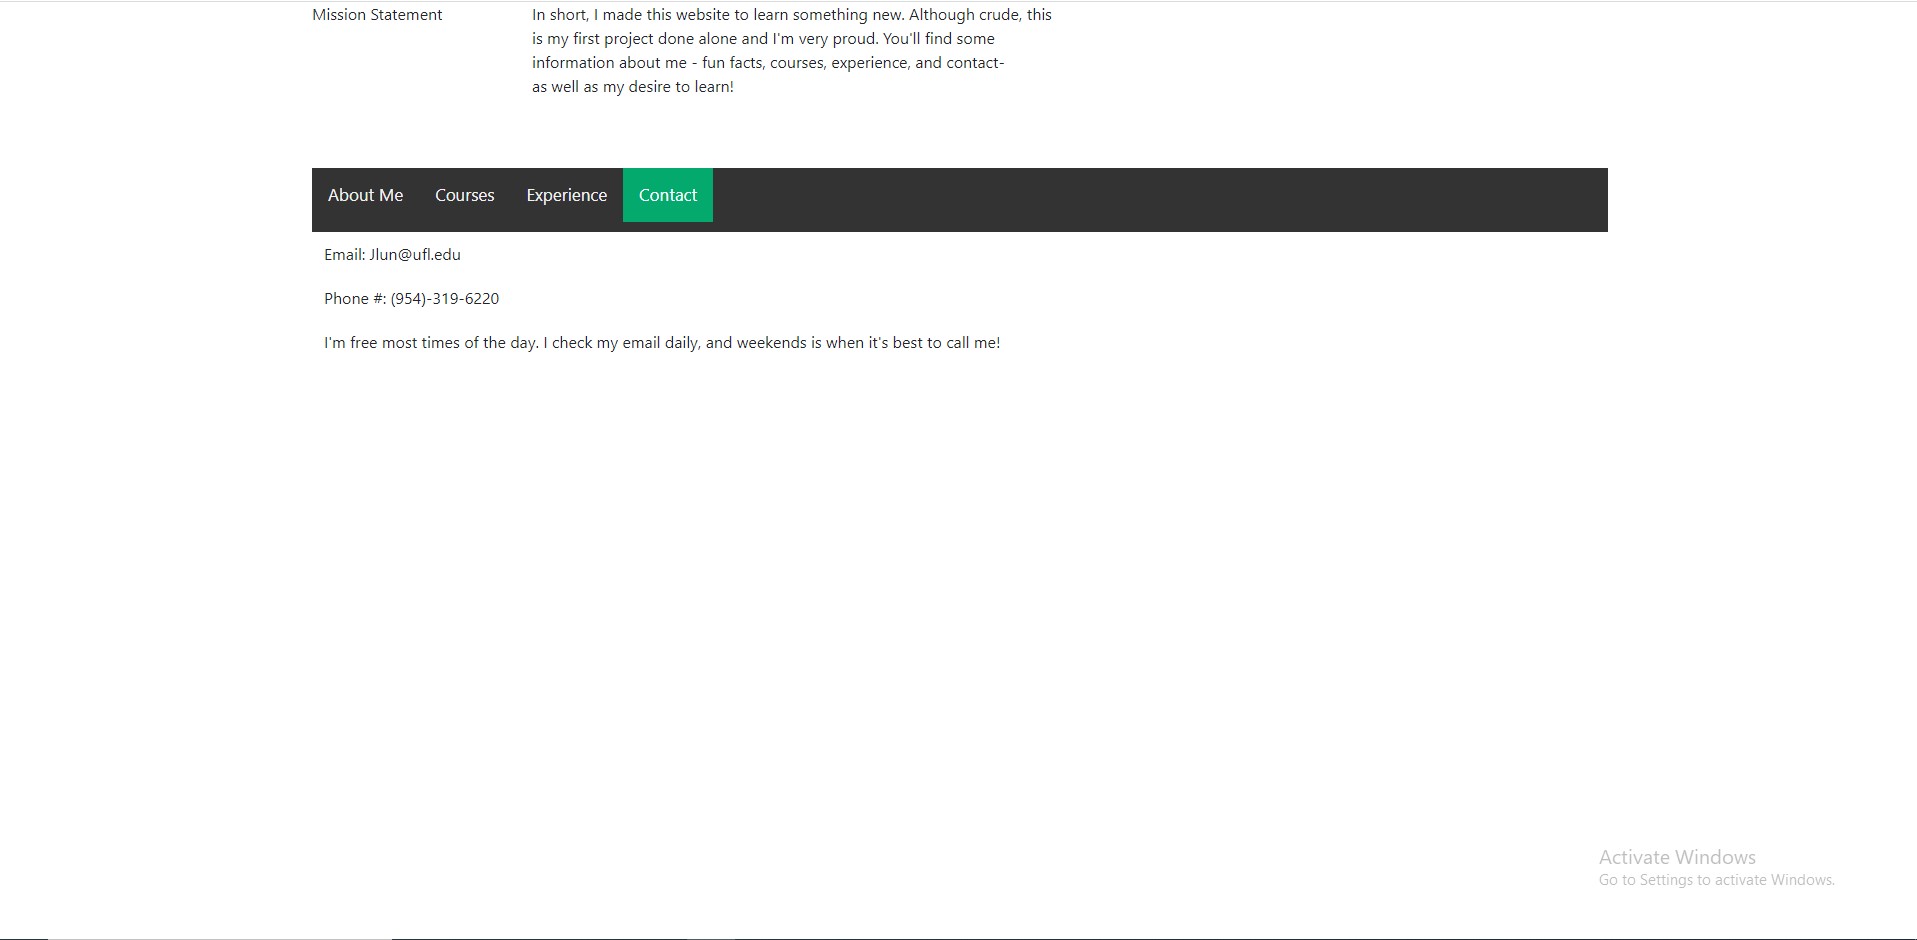Click the word "weekends" in availability text

point(771,343)
